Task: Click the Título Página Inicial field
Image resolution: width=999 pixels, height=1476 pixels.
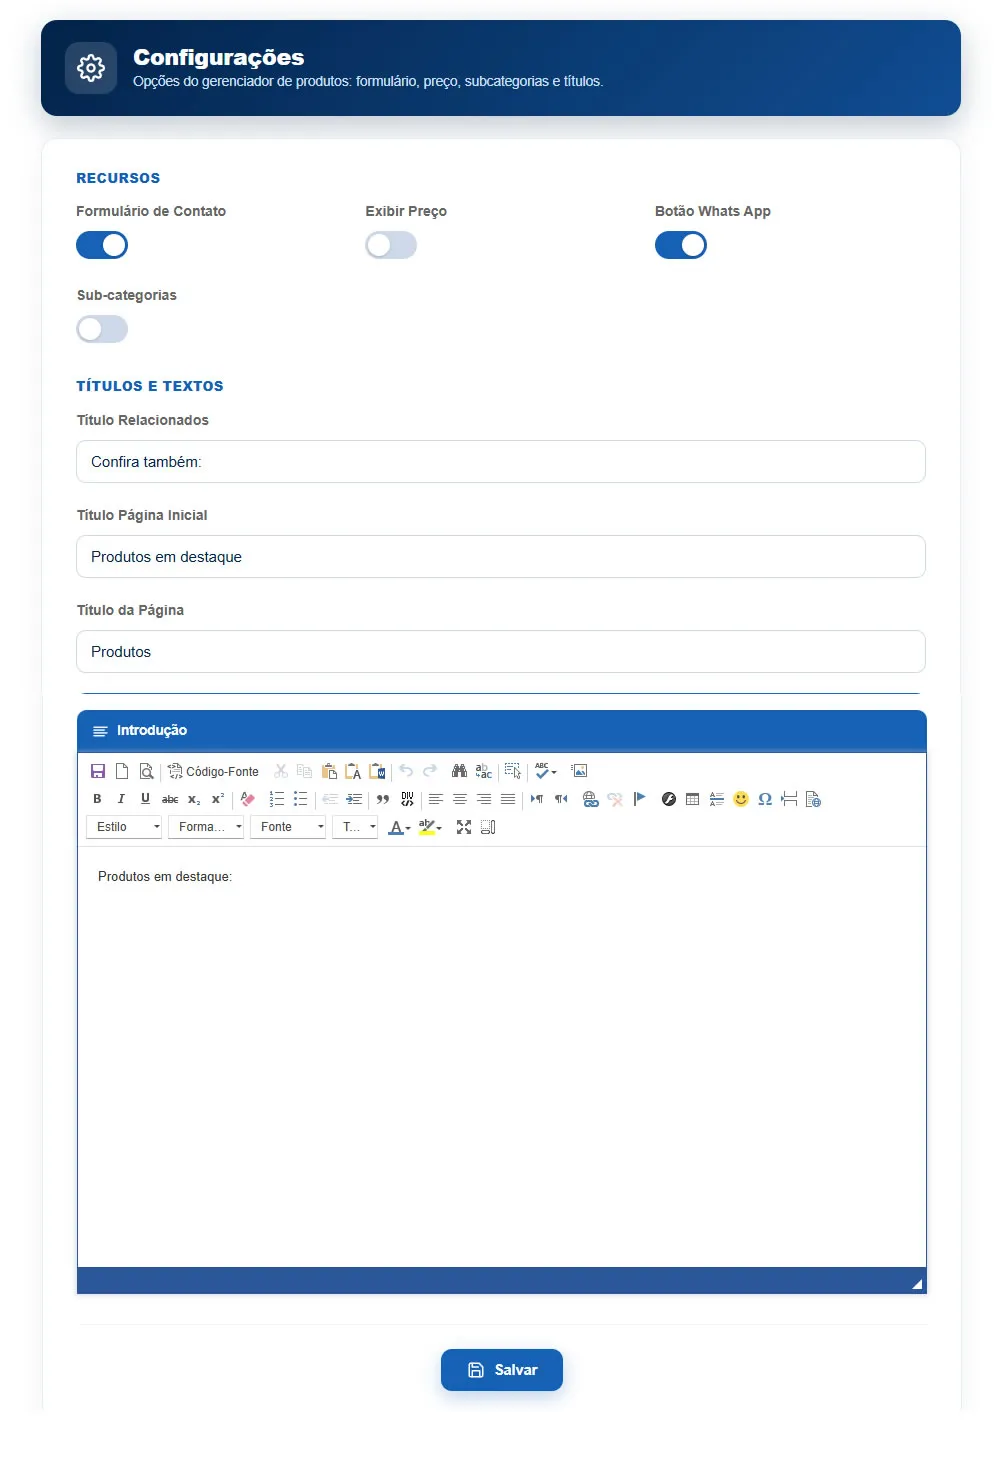Action: pyautogui.click(x=501, y=557)
